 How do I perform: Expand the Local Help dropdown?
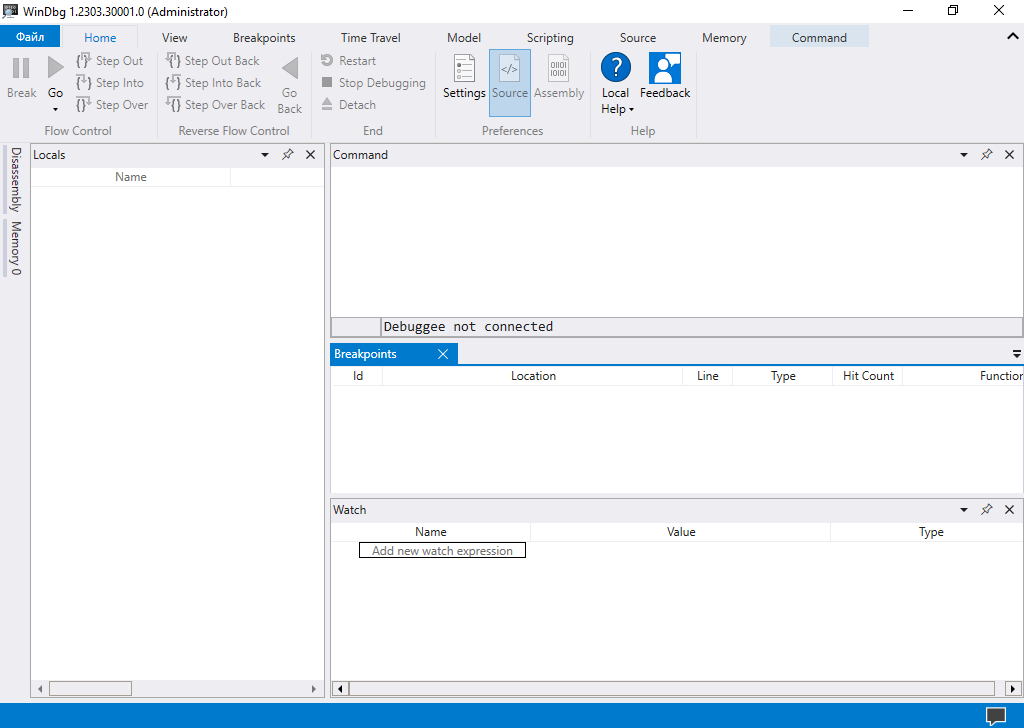coord(632,110)
